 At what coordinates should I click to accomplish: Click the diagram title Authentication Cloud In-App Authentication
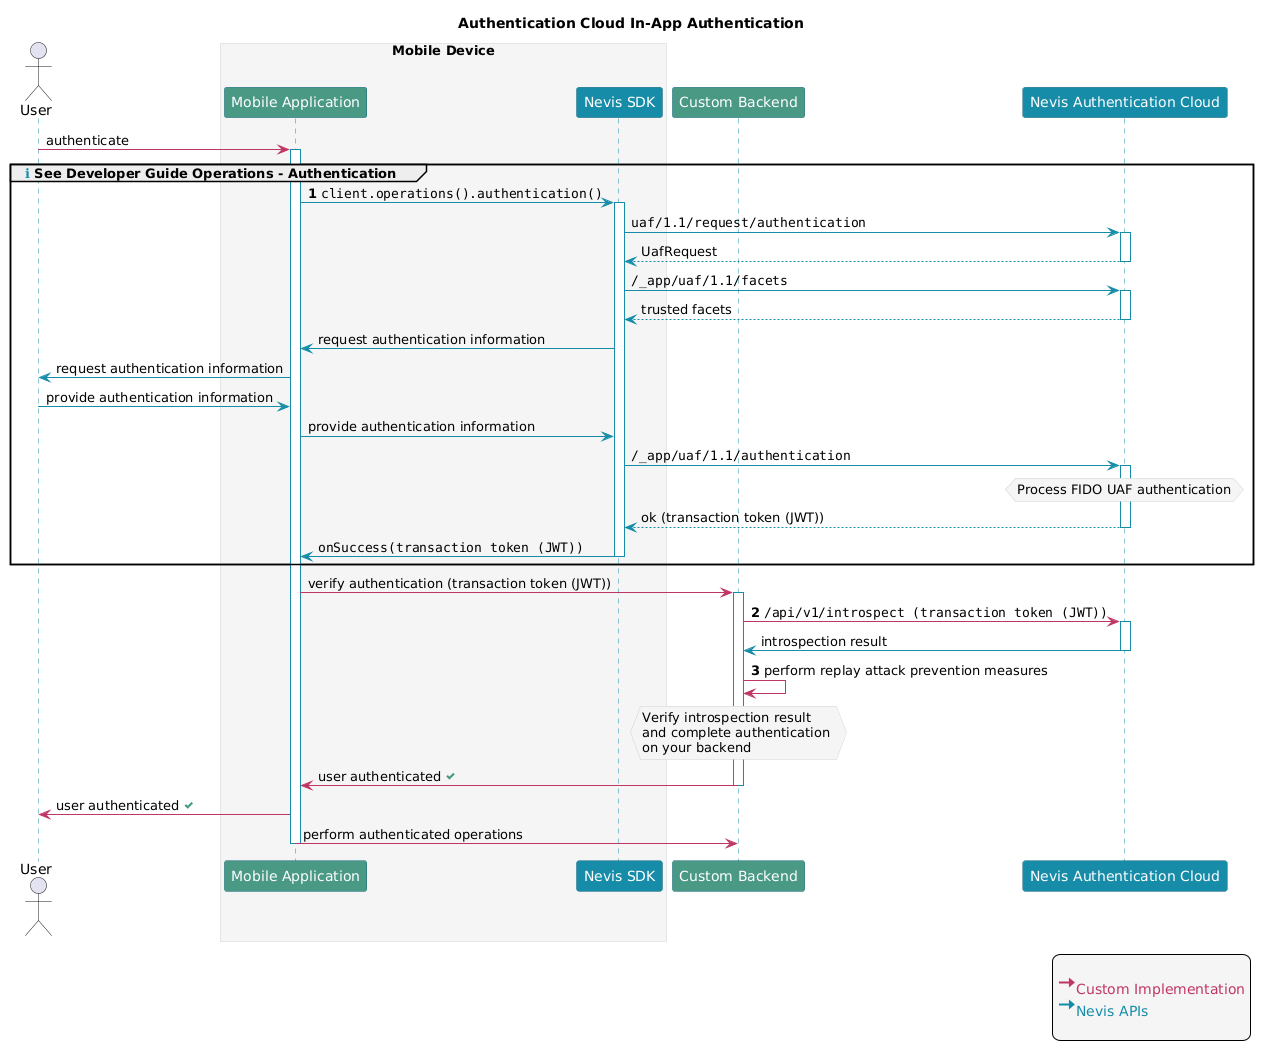click(630, 23)
